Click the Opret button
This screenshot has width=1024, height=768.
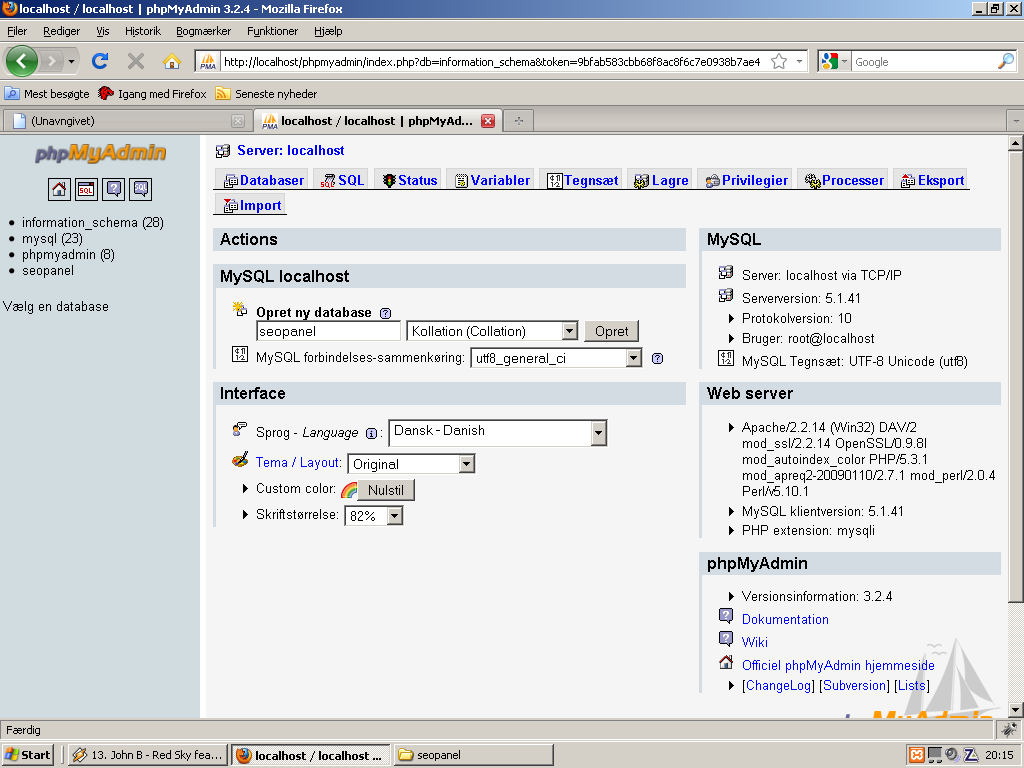611,331
